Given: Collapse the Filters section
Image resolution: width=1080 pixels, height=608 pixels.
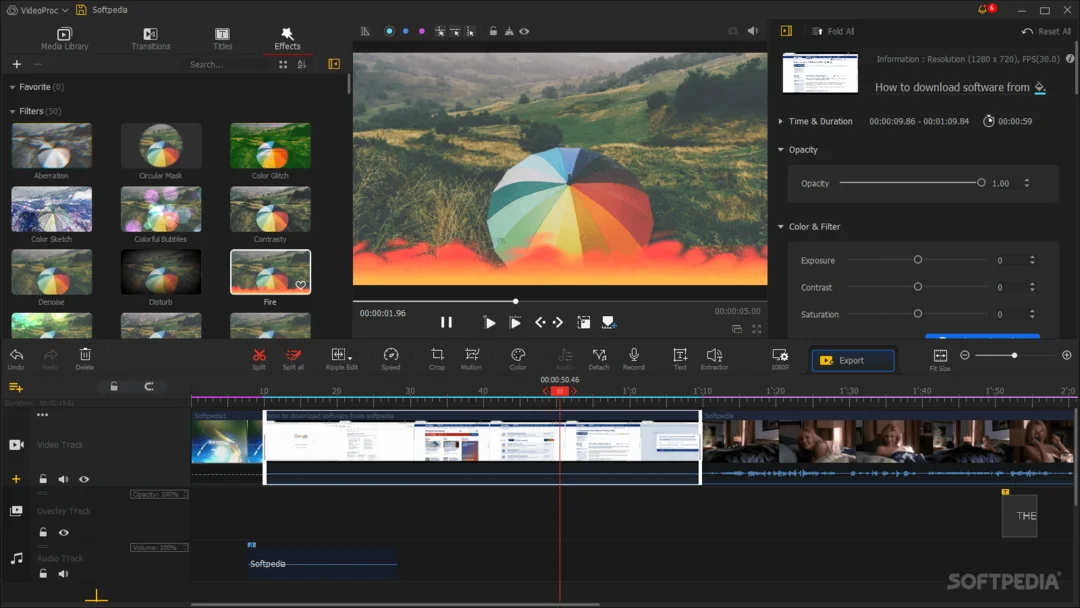Looking at the screenshot, I should coord(12,112).
